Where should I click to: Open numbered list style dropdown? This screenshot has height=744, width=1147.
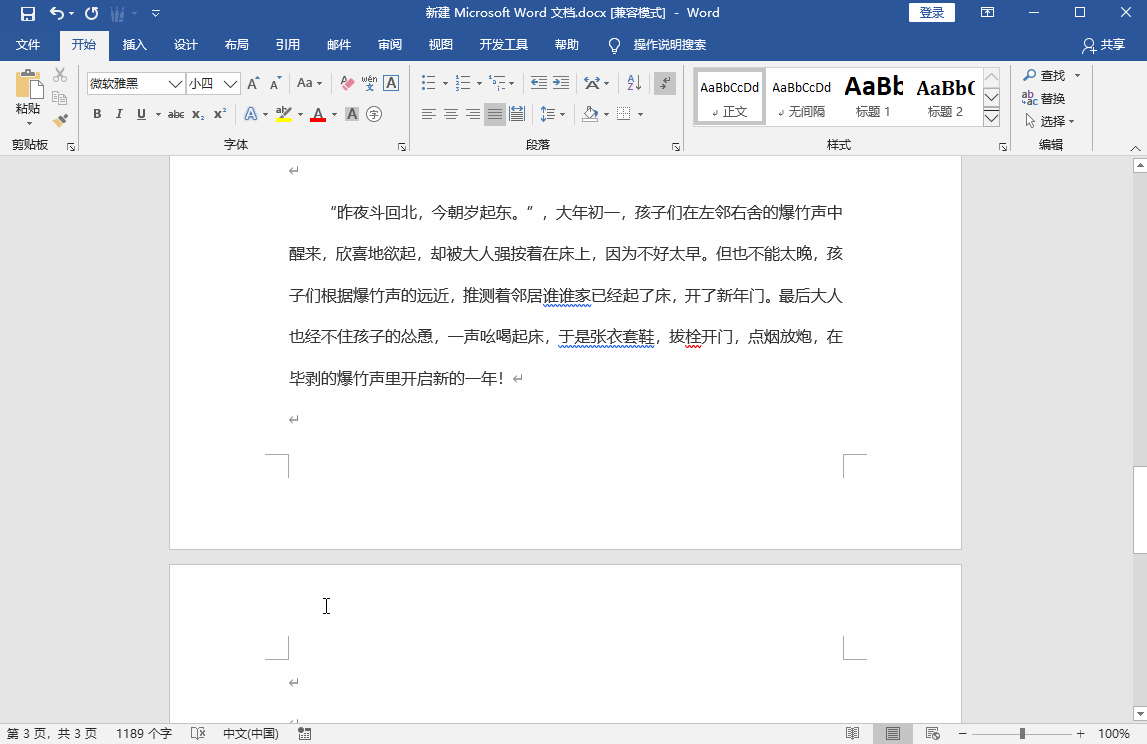pos(479,83)
